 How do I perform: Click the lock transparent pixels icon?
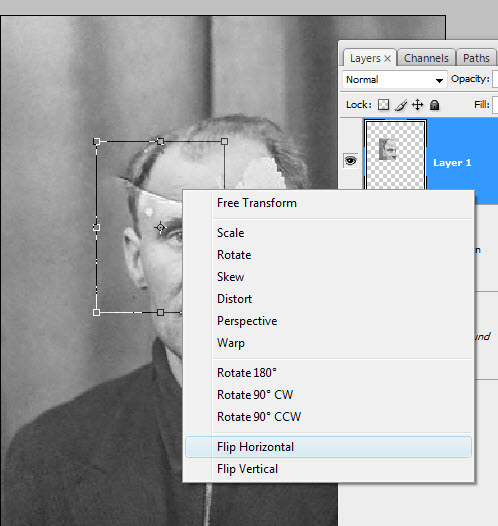[383, 105]
